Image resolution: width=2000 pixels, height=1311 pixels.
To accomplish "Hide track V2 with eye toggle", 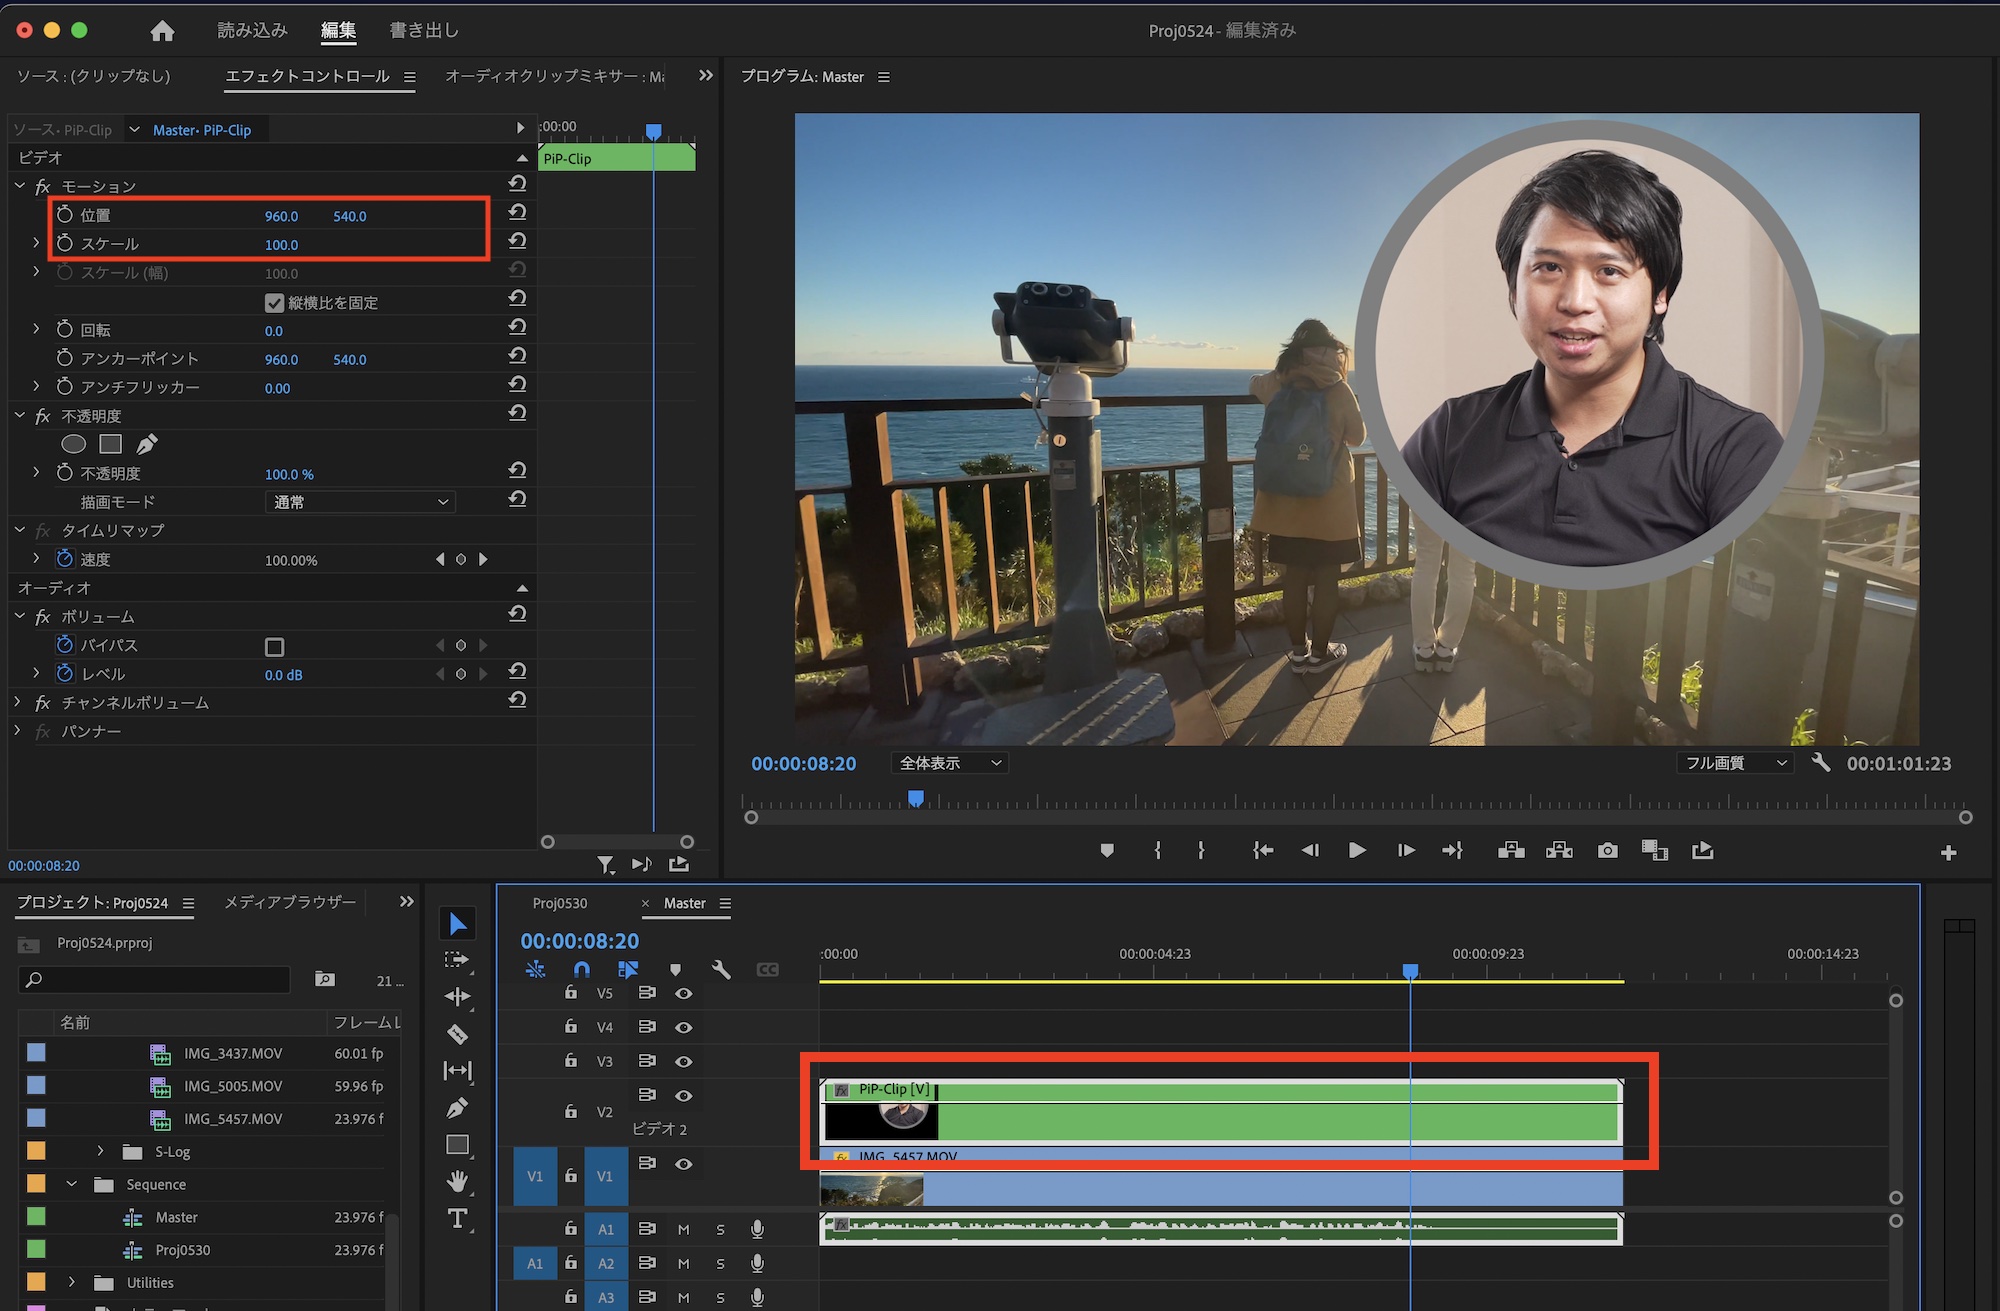I will coord(683,1095).
